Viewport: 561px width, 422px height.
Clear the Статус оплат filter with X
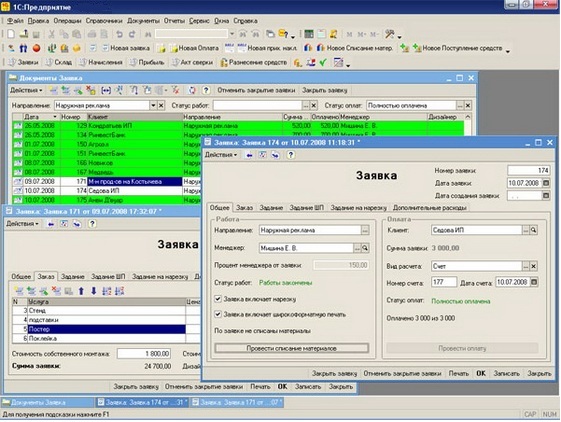468,105
